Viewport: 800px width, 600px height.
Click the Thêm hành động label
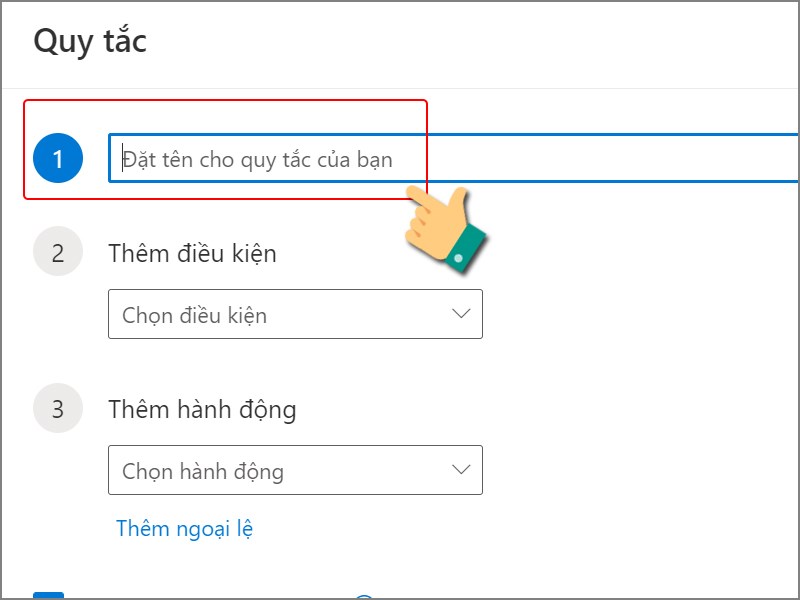(x=202, y=409)
